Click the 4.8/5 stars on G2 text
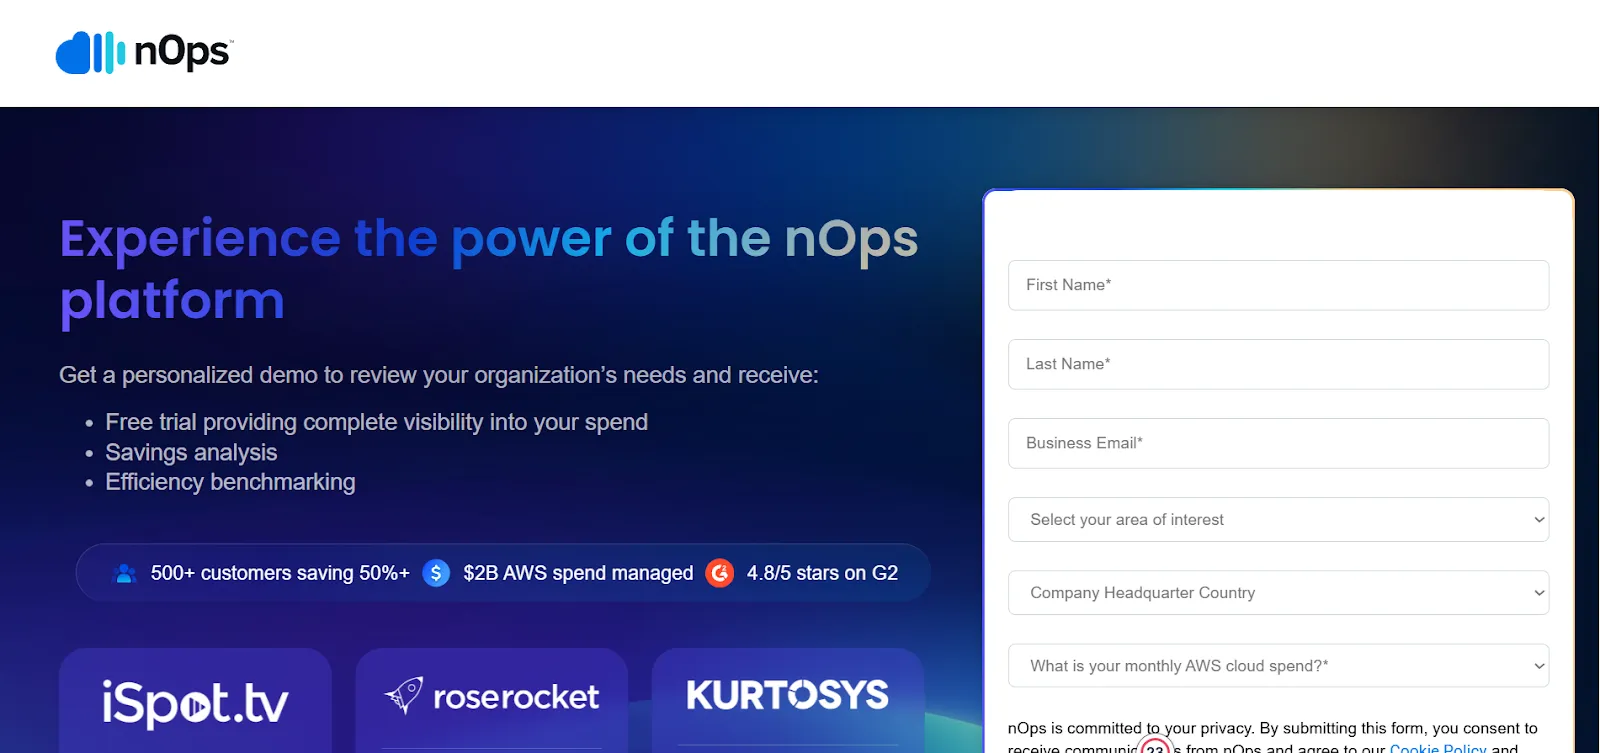Viewport: 1600px width, 753px height. [822, 573]
